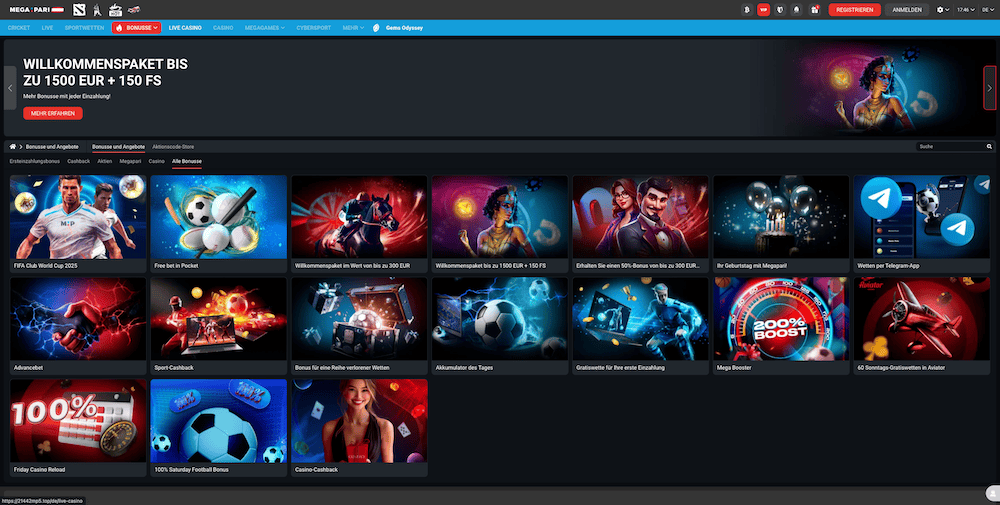Open the Live Casino menu item
Image resolution: width=1000 pixels, height=505 pixels.
pos(185,28)
